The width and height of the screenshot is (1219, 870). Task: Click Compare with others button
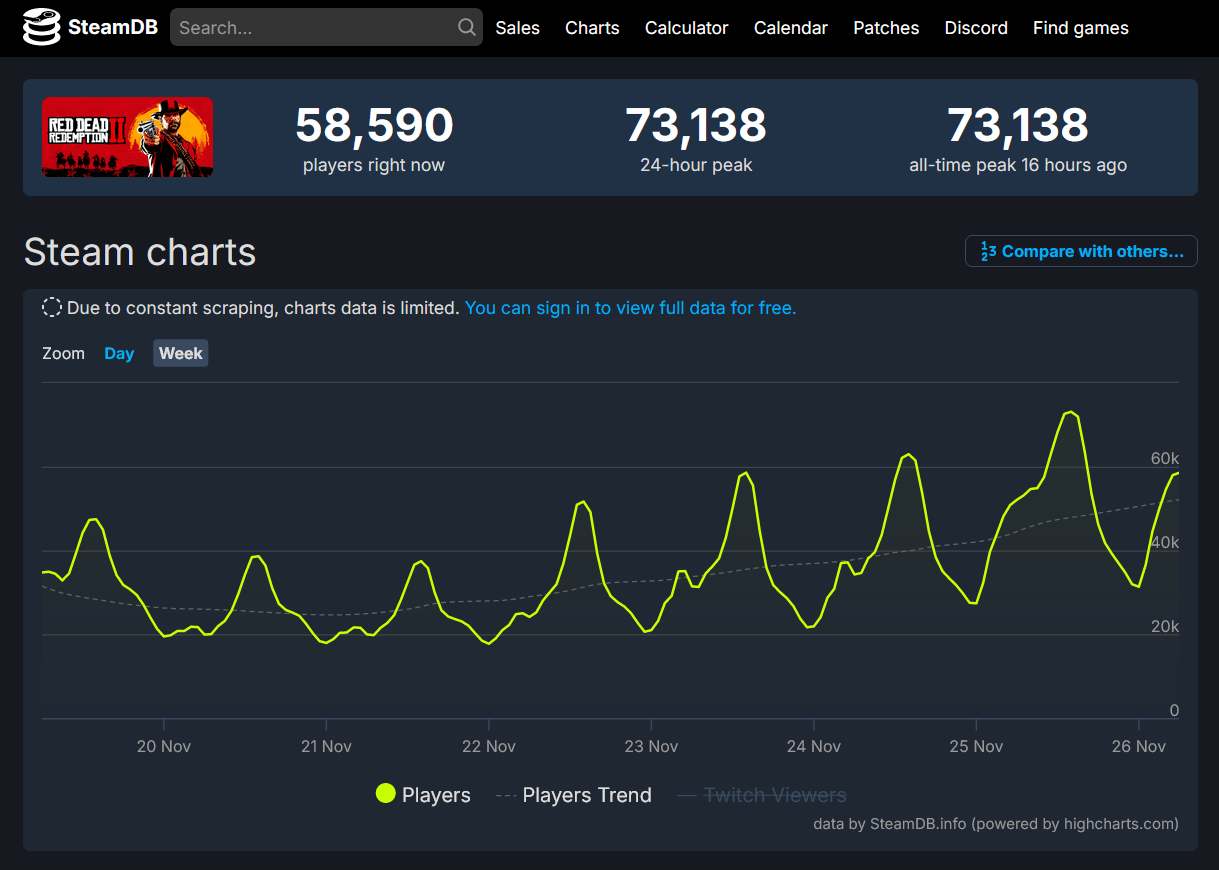[1081, 251]
